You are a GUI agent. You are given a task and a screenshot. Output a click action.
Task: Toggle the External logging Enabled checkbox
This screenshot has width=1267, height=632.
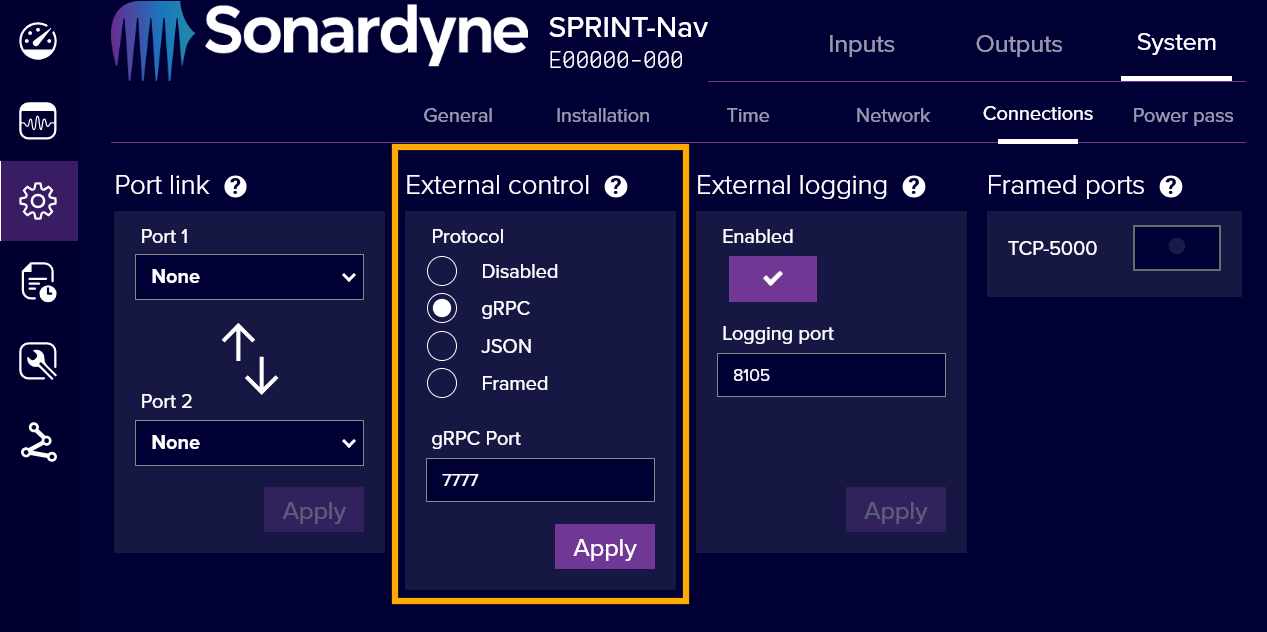point(772,279)
